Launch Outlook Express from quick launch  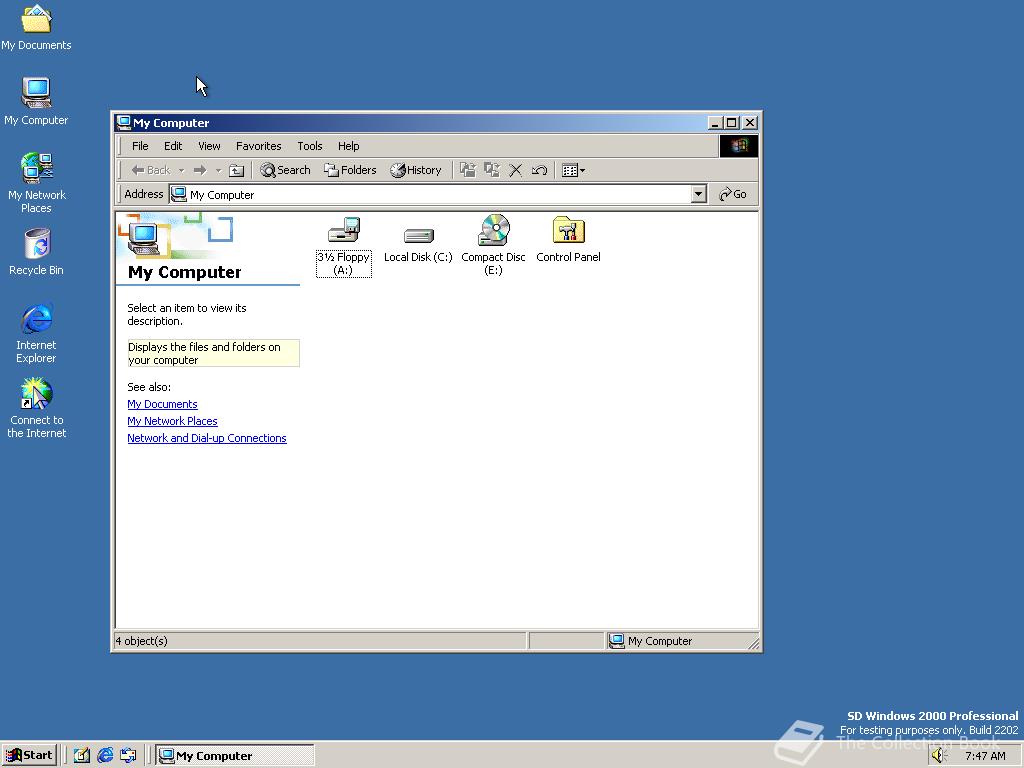coord(128,756)
